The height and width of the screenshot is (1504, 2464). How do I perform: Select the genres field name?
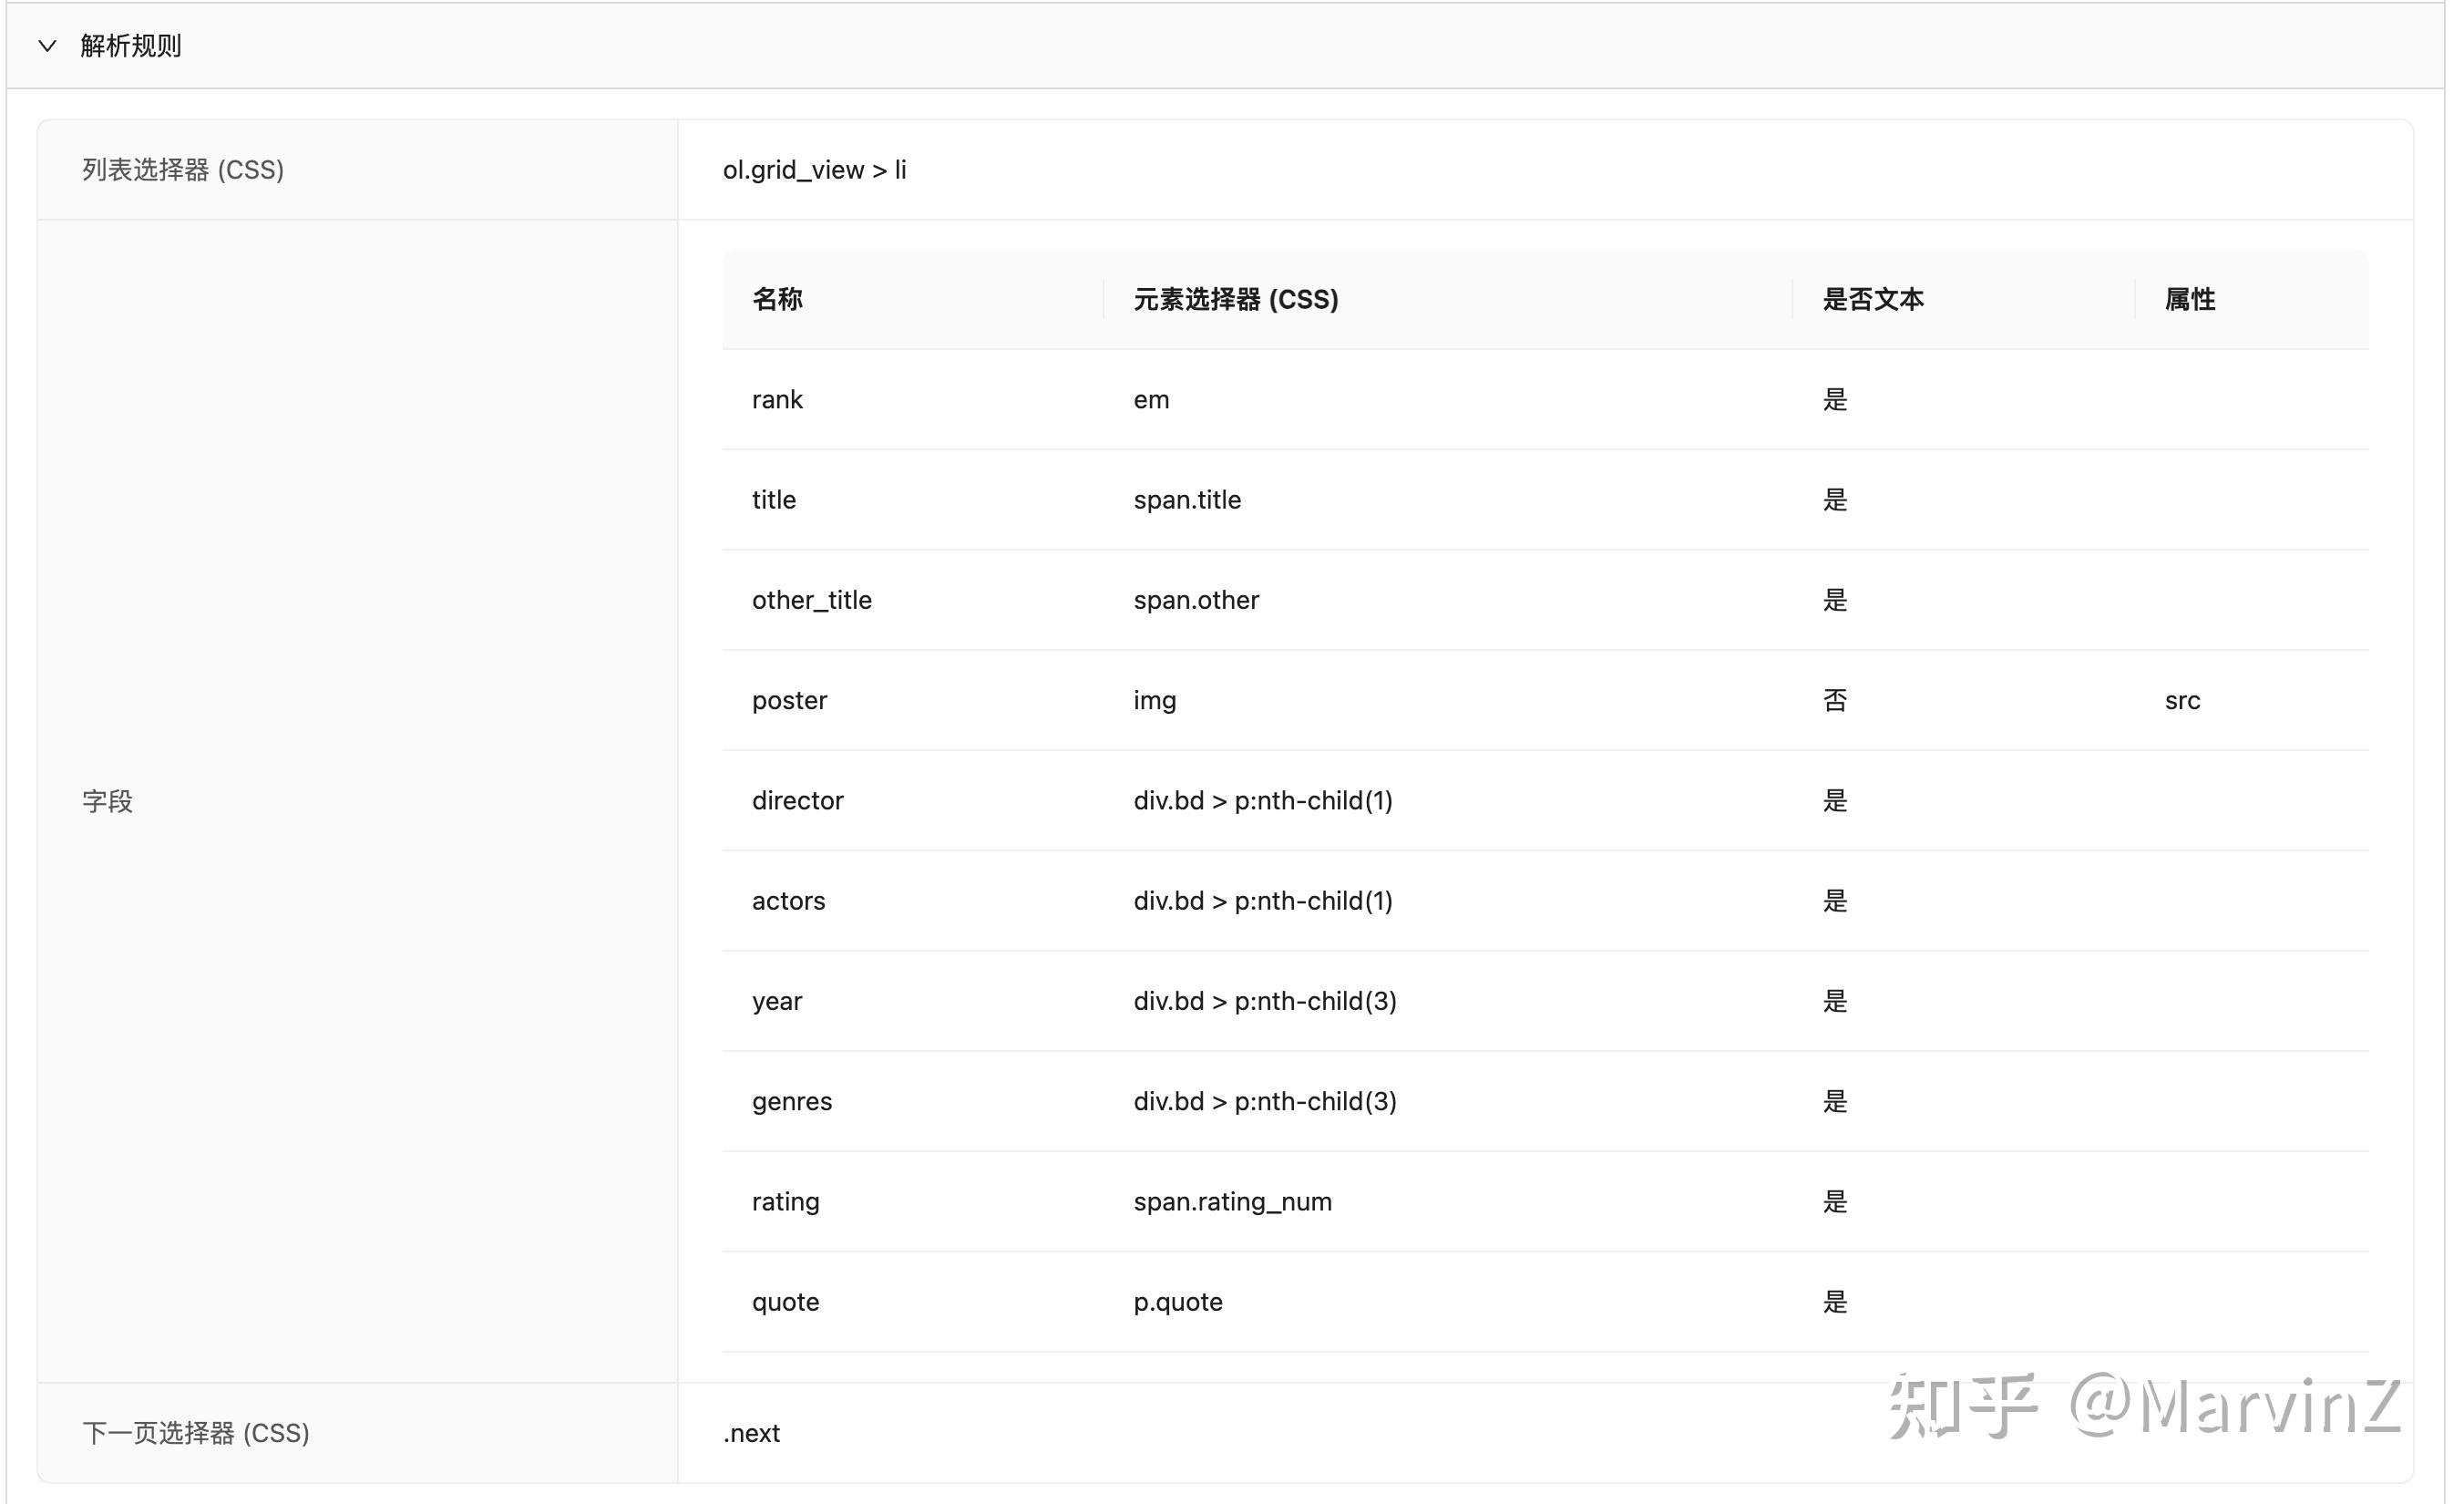pos(792,1101)
